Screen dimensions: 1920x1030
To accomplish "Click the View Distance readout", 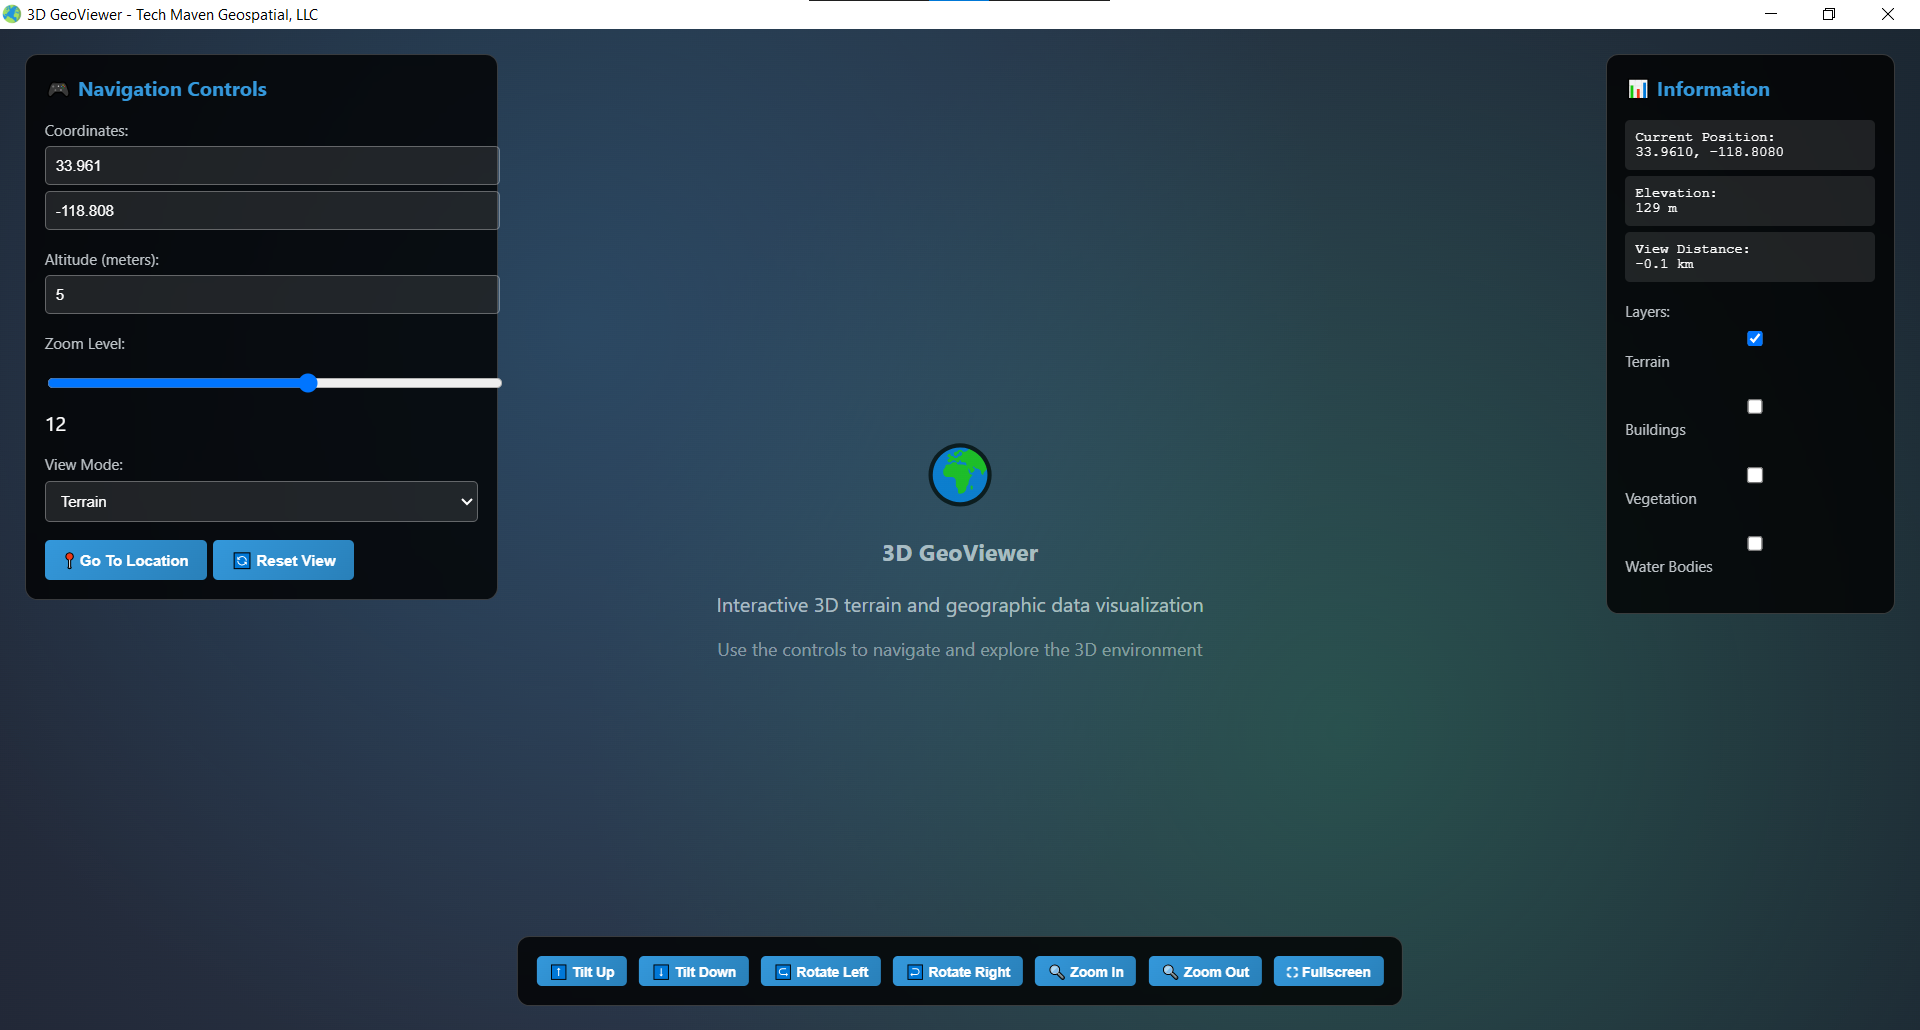I will 1750,257.
